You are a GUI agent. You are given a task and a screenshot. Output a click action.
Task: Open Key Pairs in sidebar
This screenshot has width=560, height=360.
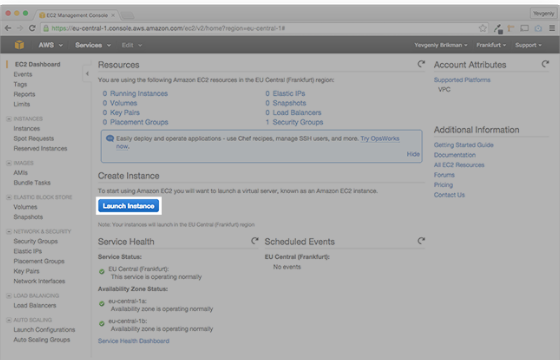(x=26, y=271)
